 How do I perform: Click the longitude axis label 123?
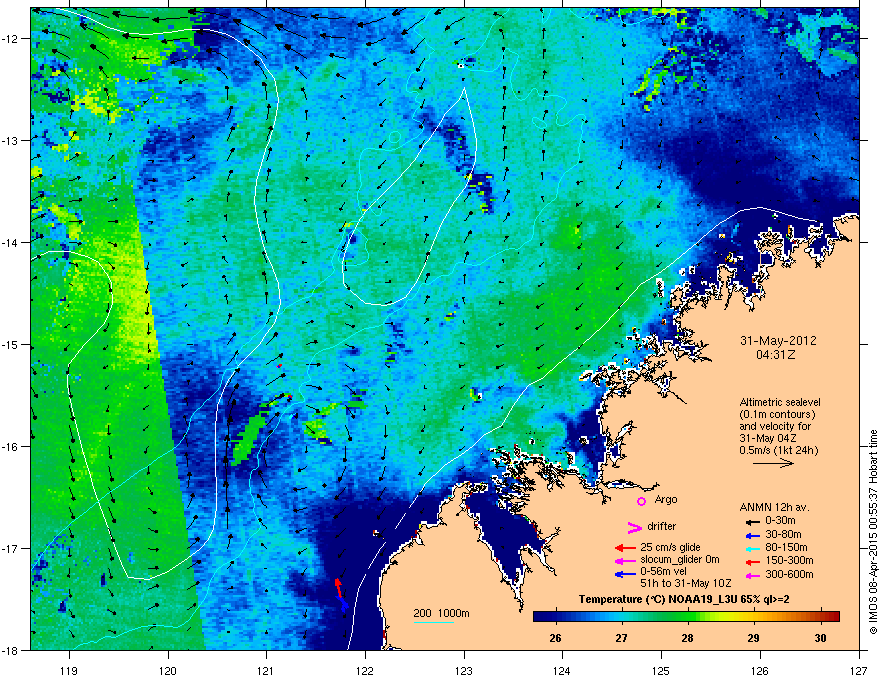point(464,670)
